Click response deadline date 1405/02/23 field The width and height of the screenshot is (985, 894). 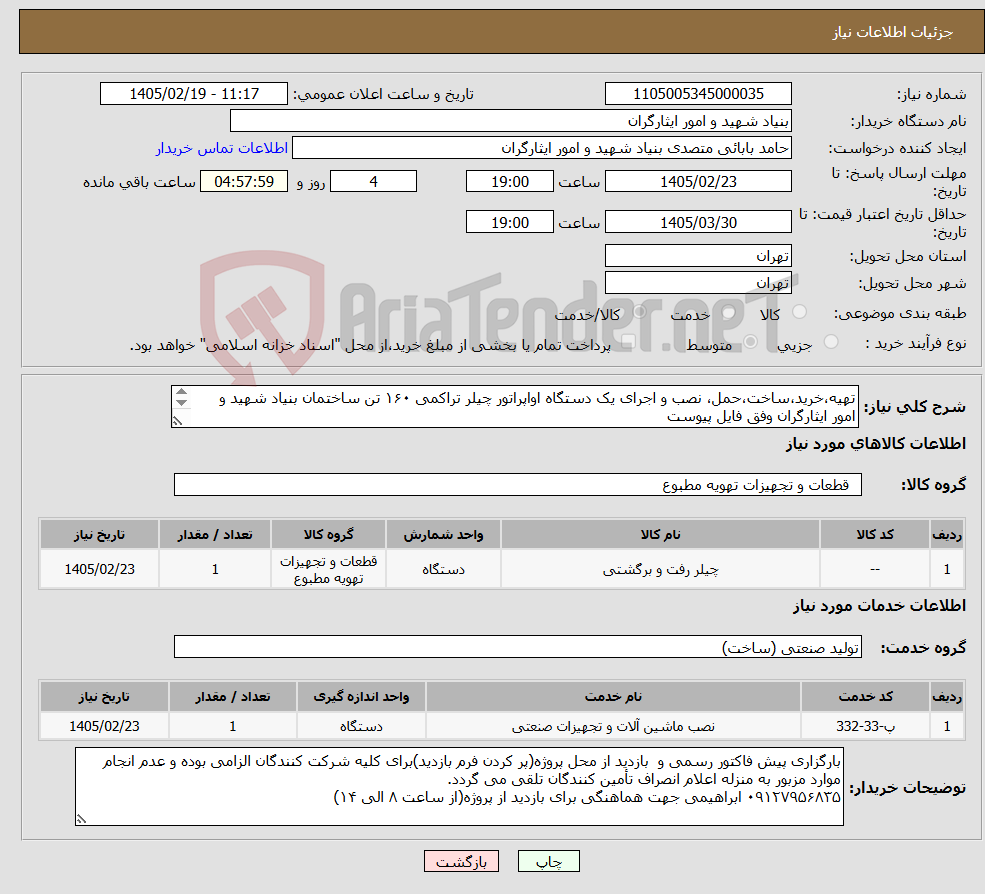pyautogui.click(x=698, y=182)
